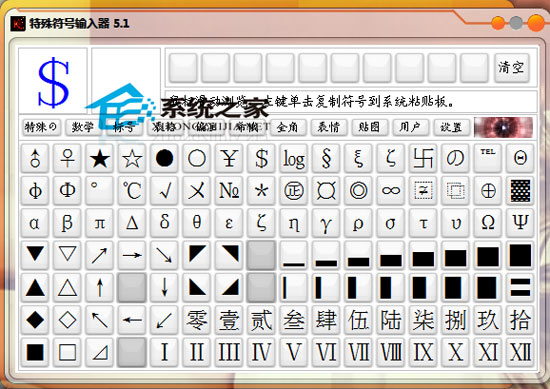Click the Roman numeral Ⅳ
The height and width of the screenshot is (389, 550).
tap(261, 352)
